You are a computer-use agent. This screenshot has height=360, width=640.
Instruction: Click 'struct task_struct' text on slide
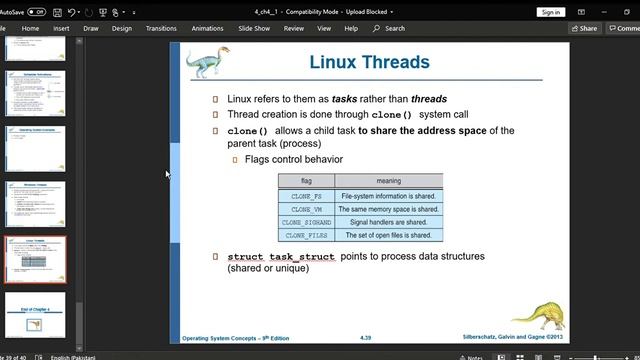281,256
